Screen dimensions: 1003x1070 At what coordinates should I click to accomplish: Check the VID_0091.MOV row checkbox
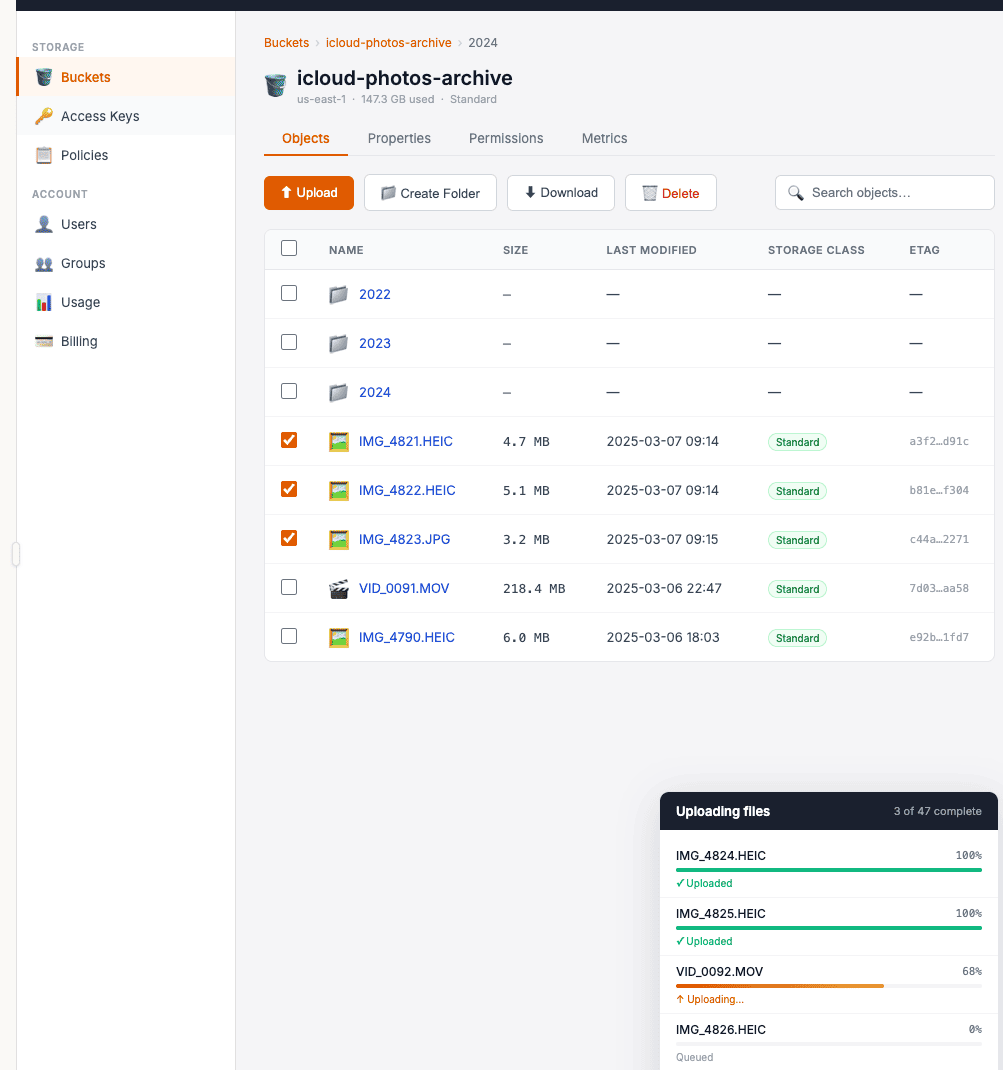click(289, 587)
